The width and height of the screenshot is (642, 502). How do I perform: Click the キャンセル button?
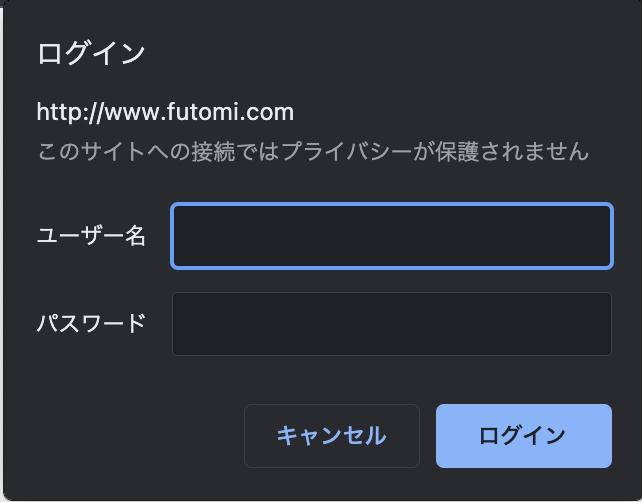[332, 436]
